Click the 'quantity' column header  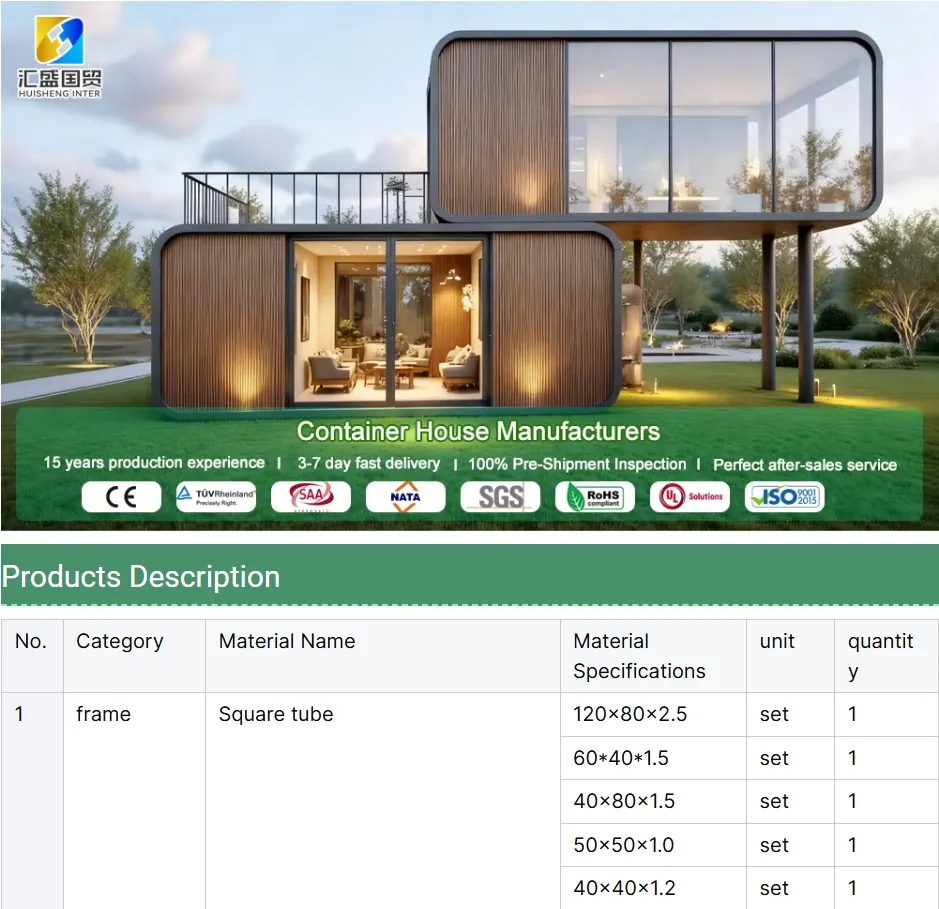click(881, 655)
